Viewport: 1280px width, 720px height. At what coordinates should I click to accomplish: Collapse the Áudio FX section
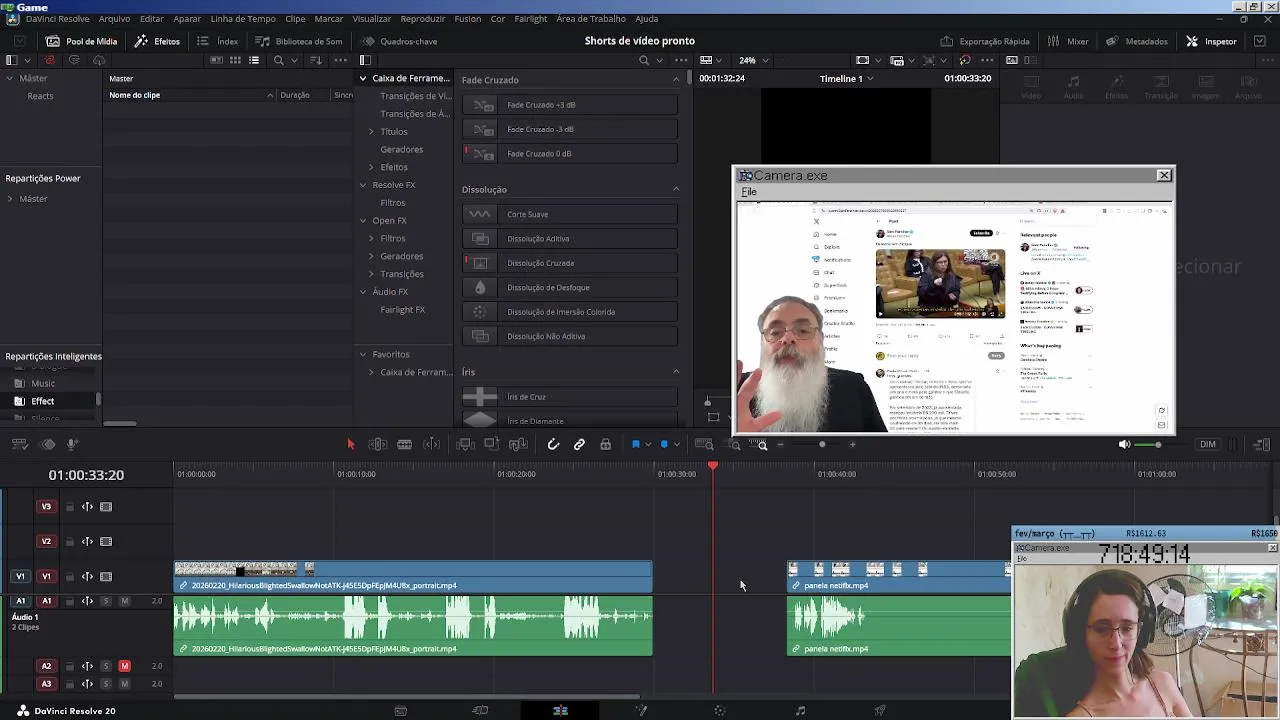(363, 292)
